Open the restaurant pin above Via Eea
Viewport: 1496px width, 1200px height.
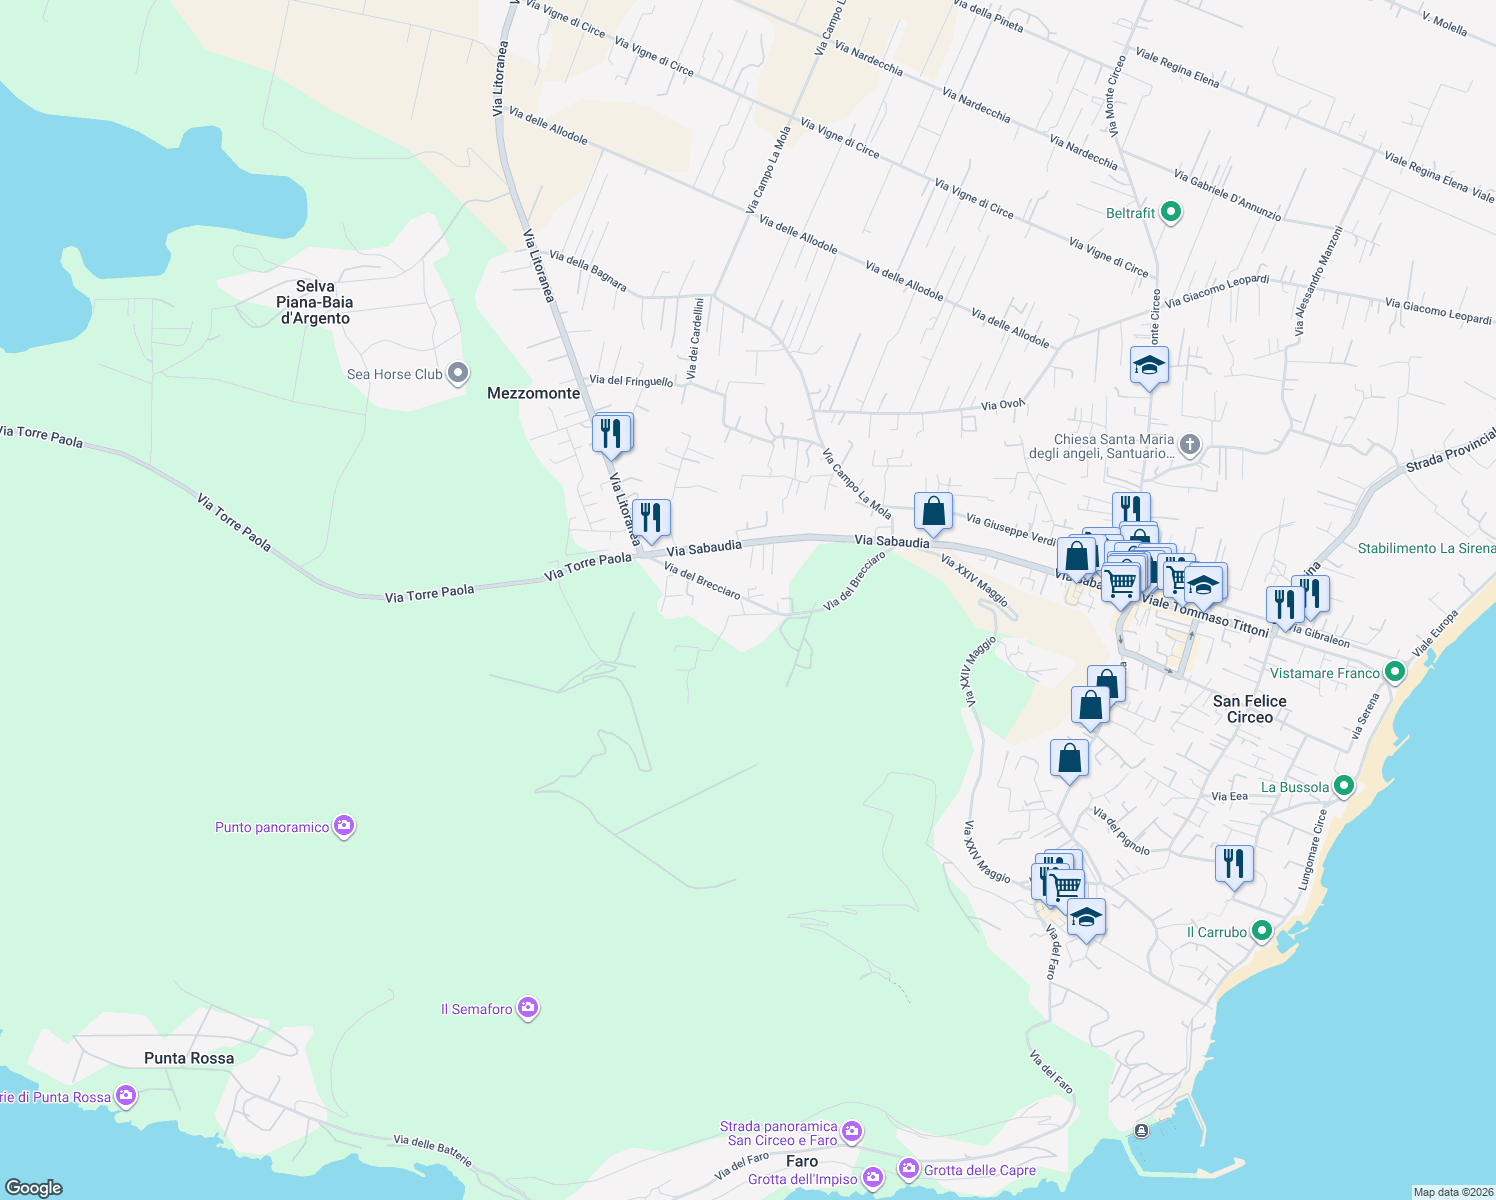1233,861
